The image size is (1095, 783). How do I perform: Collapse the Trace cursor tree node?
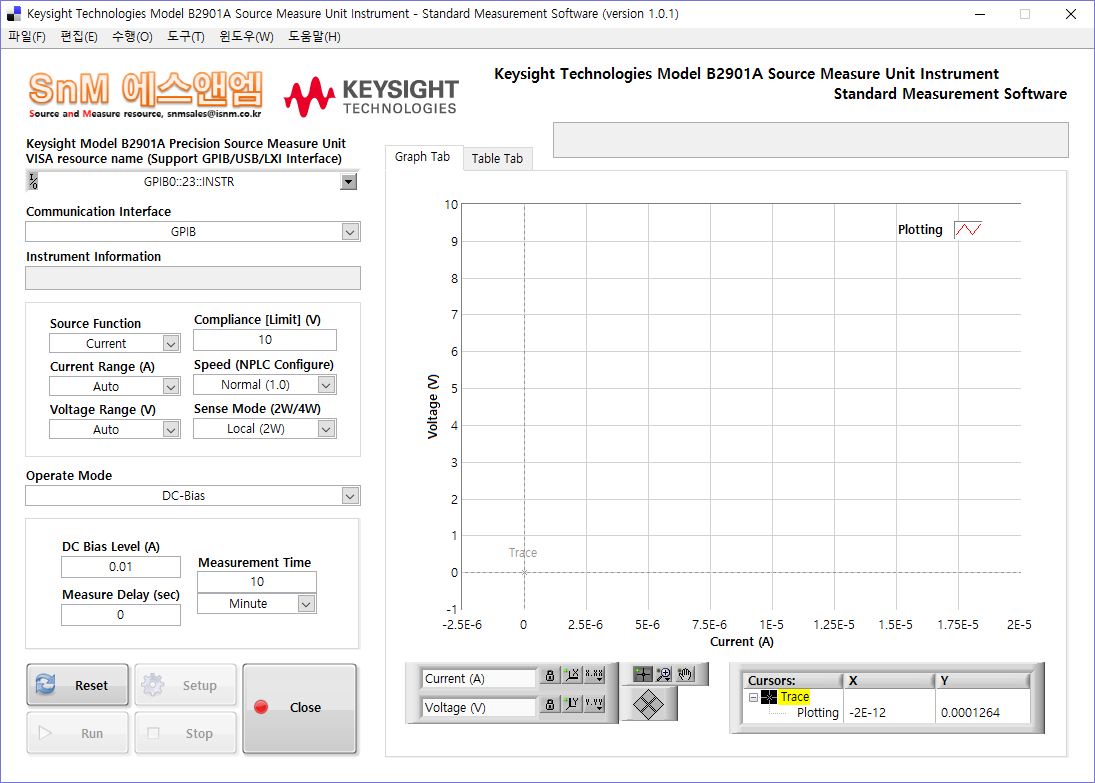[x=754, y=697]
